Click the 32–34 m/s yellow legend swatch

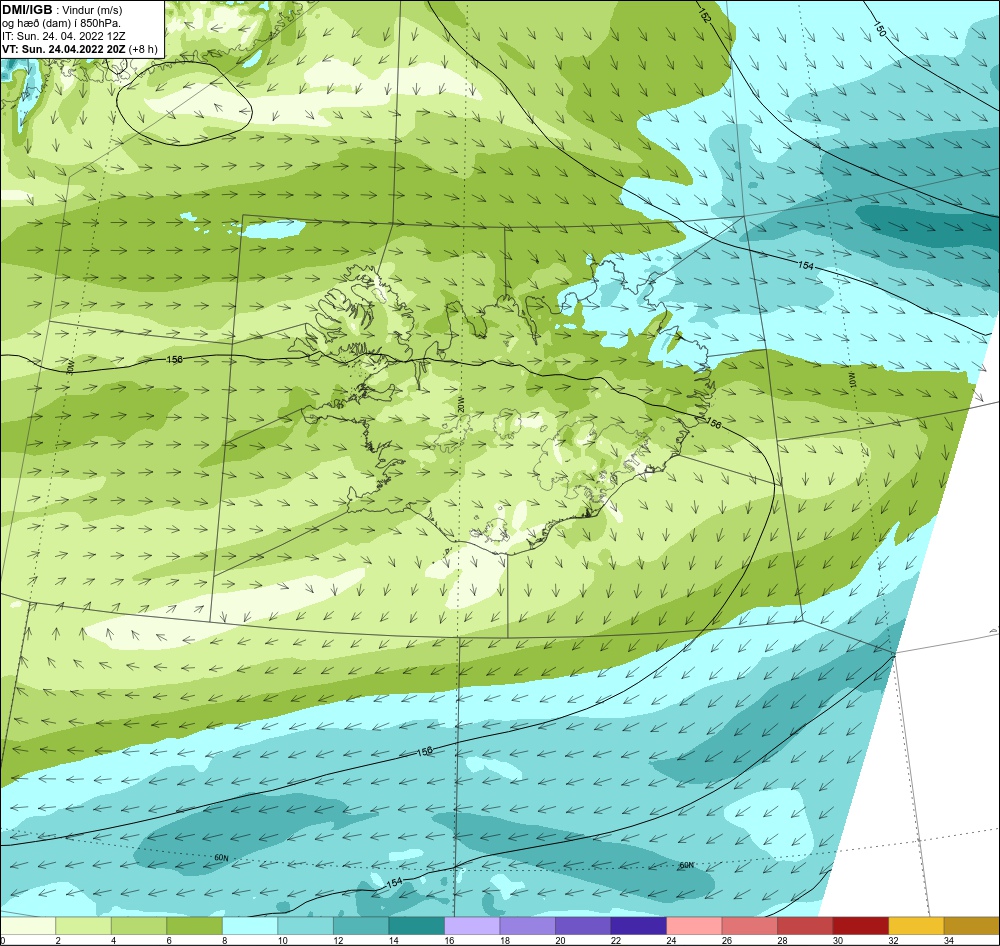point(916,926)
